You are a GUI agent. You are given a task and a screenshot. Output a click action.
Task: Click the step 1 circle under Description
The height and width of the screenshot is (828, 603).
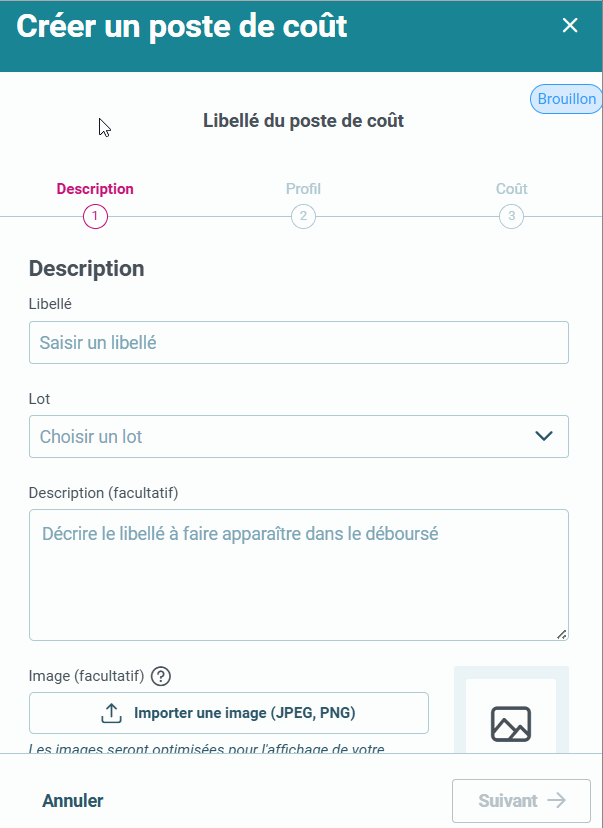(x=95, y=216)
